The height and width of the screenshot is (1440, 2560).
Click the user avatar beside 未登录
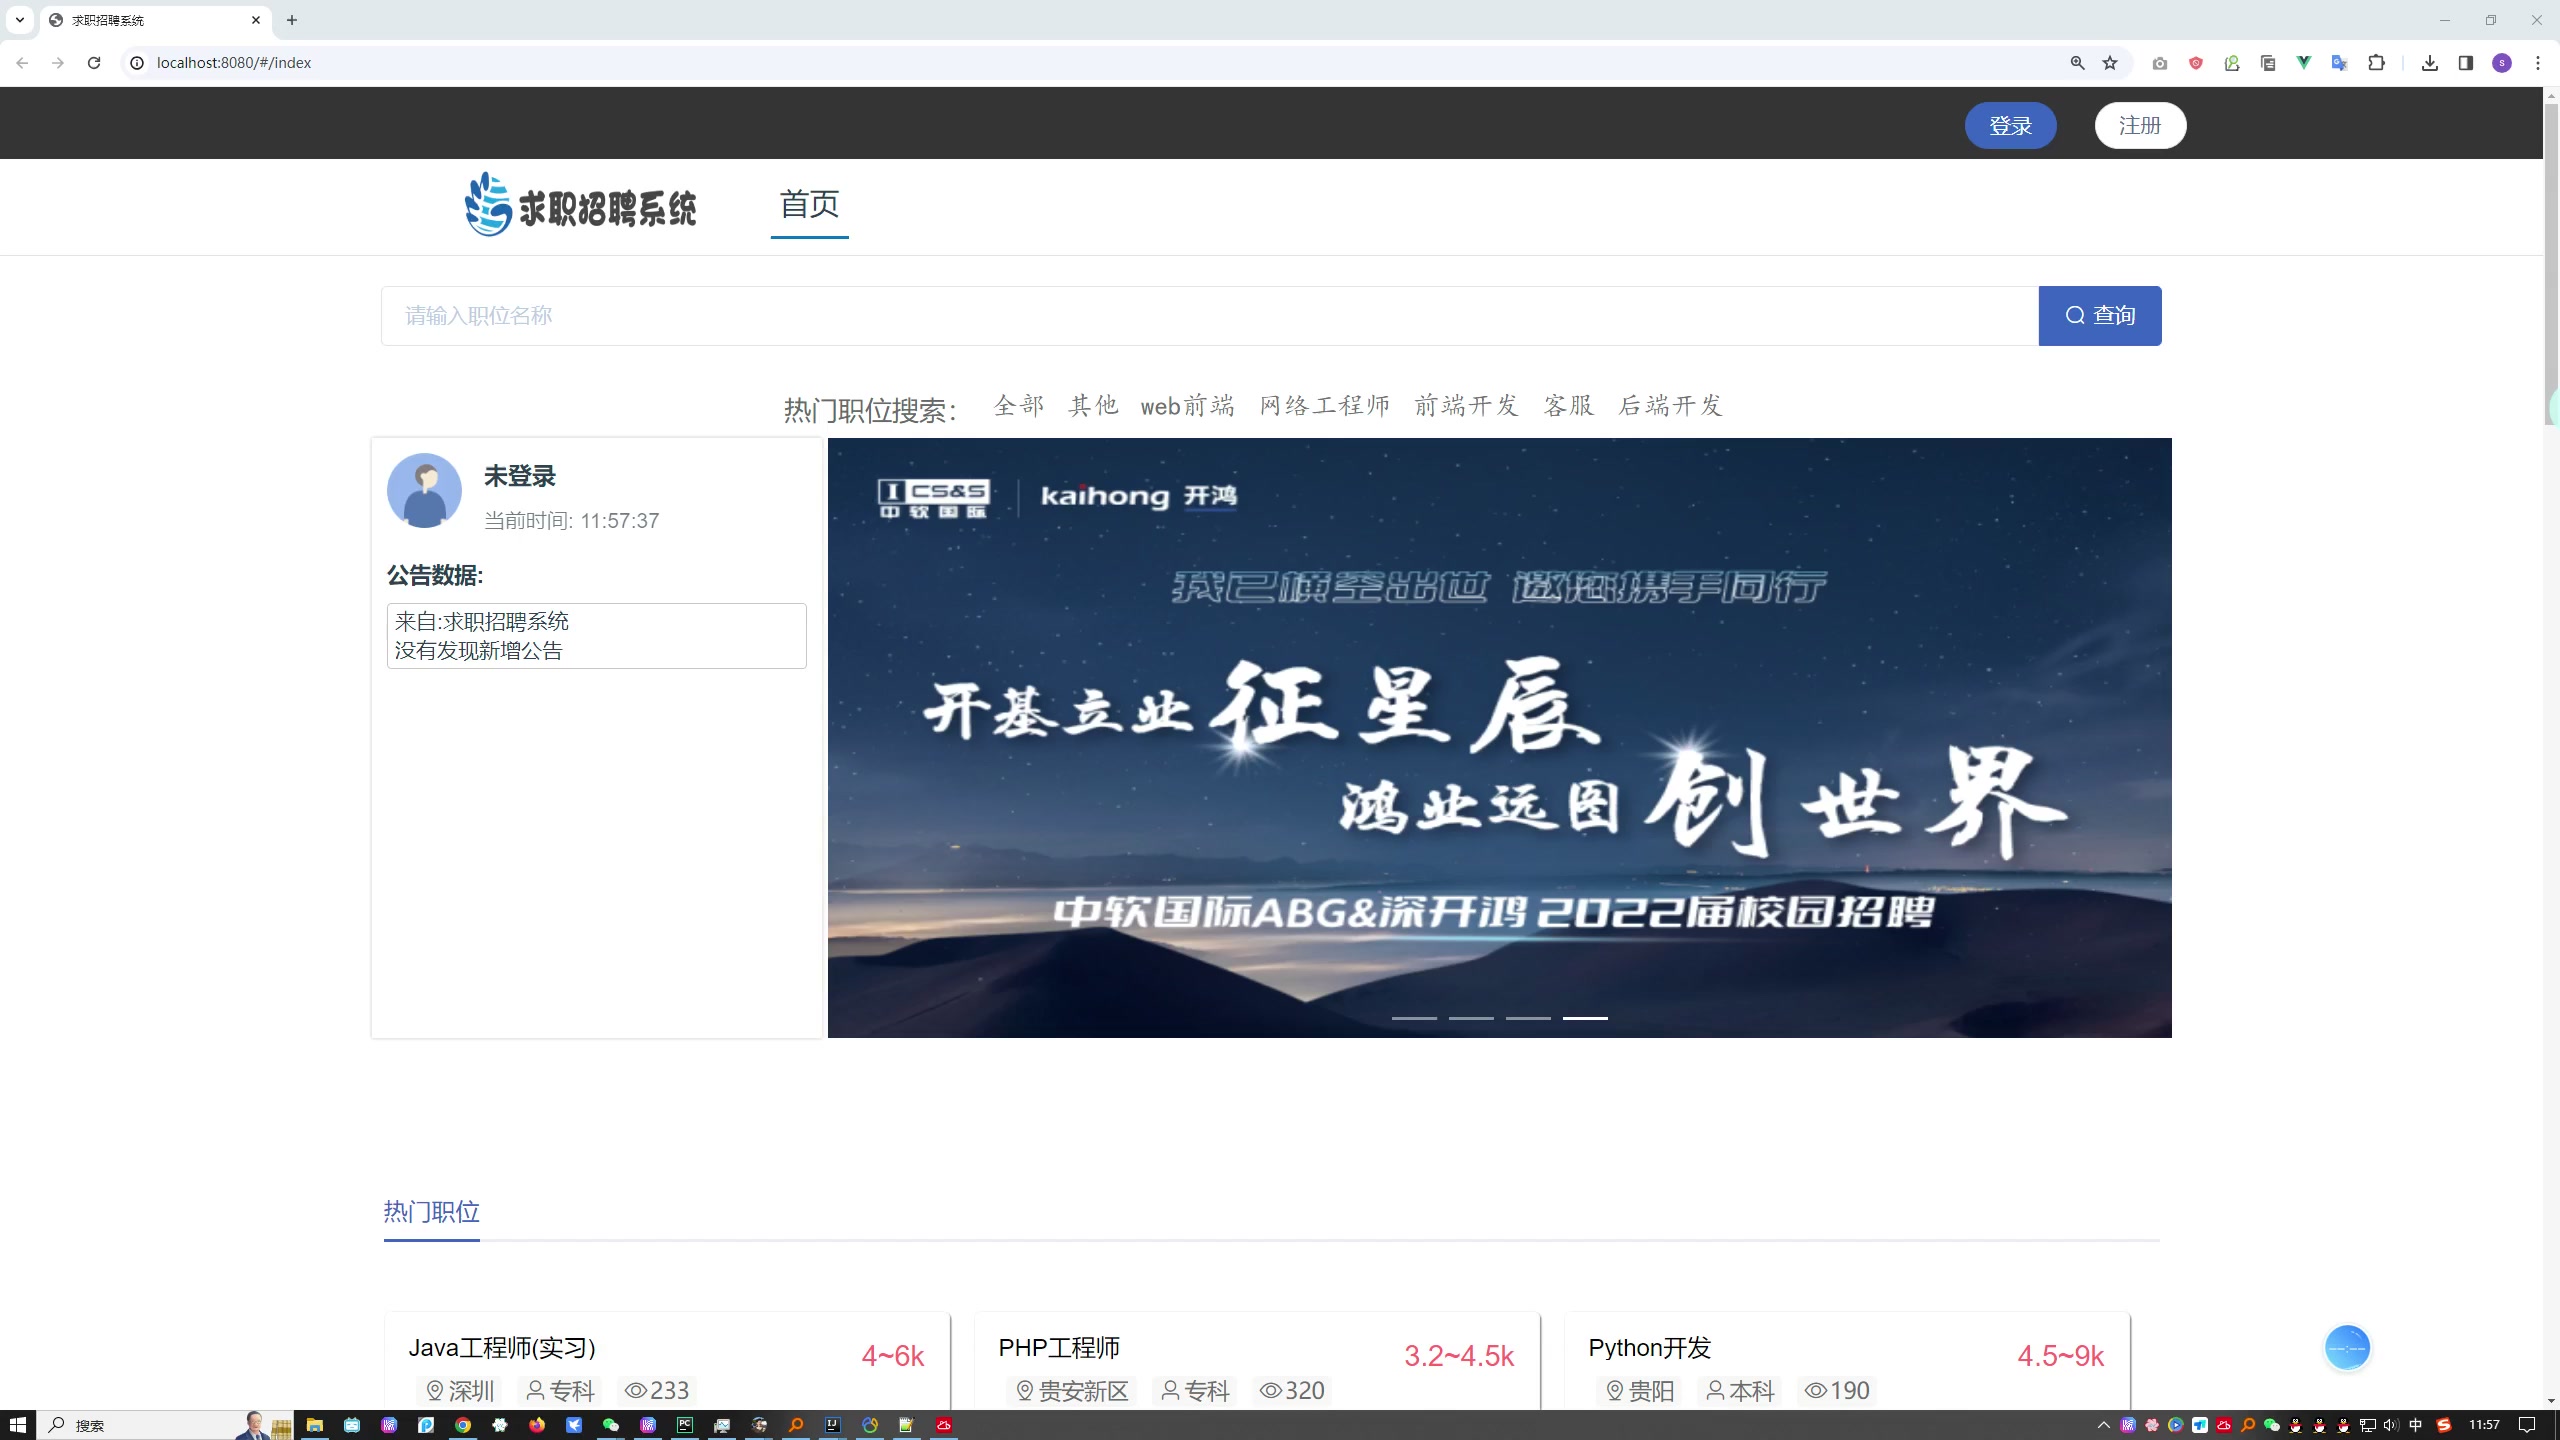pyautogui.click(x=424, y=490)
